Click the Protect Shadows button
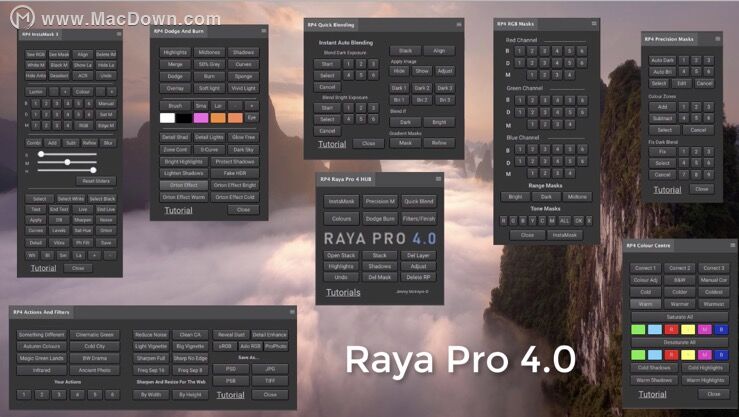 click(235, 162)
